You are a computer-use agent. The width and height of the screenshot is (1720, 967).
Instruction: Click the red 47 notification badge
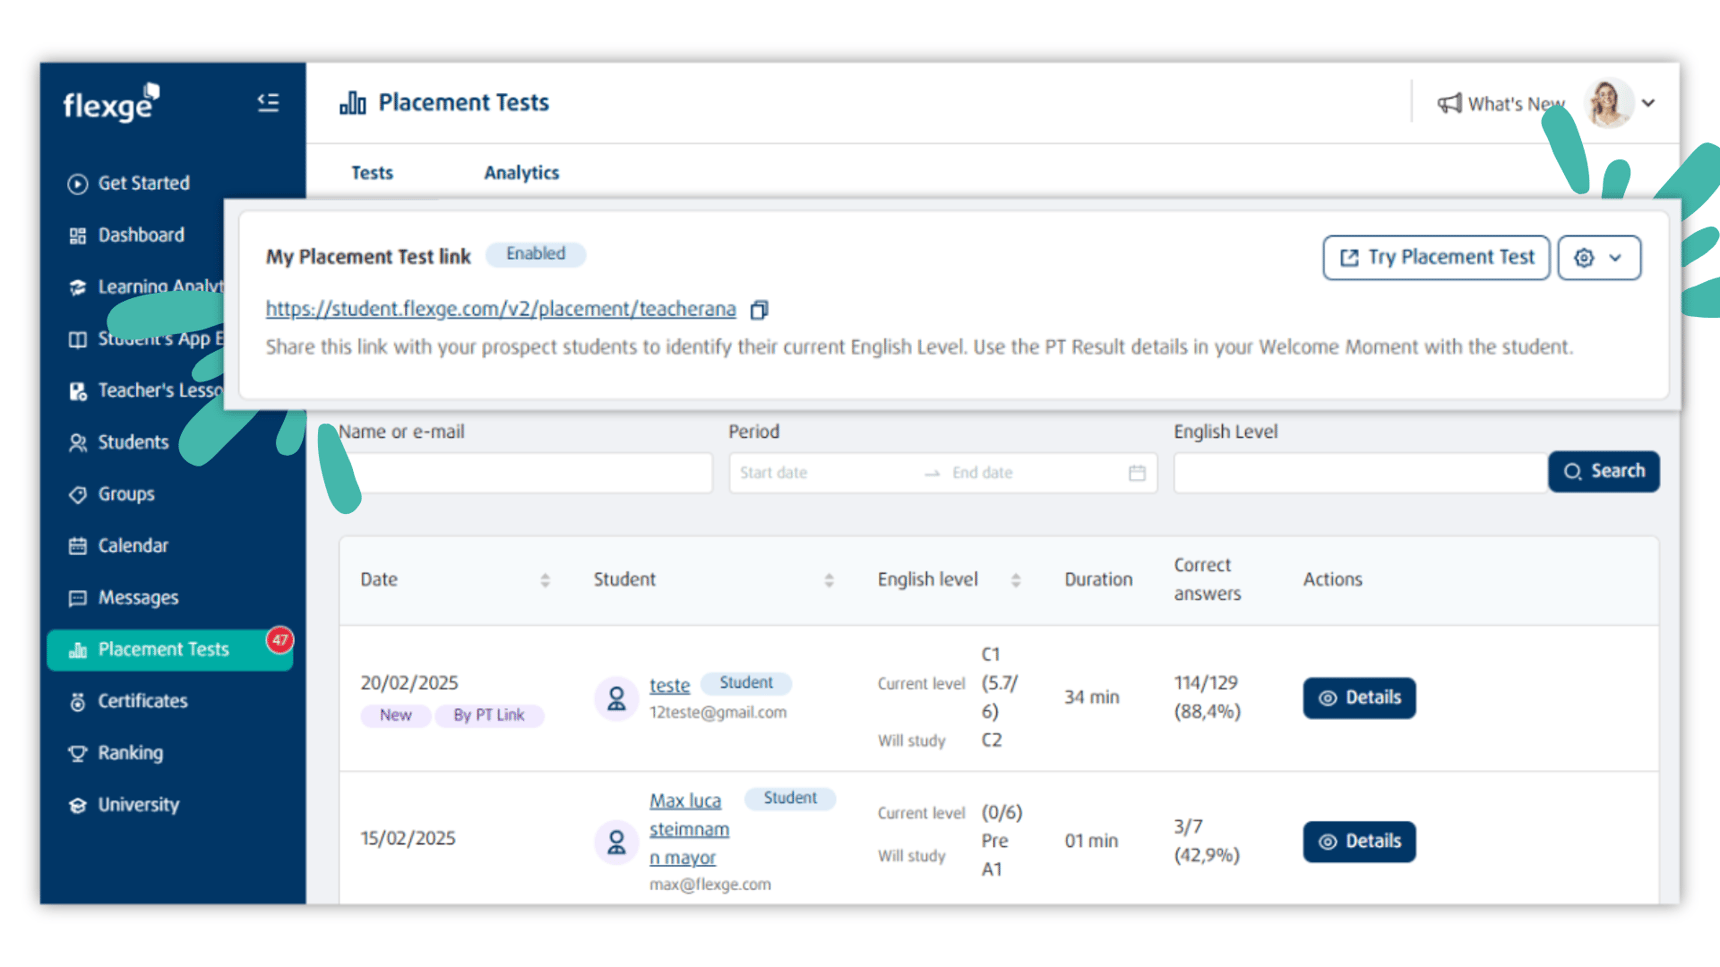click(x=280, y=640)
